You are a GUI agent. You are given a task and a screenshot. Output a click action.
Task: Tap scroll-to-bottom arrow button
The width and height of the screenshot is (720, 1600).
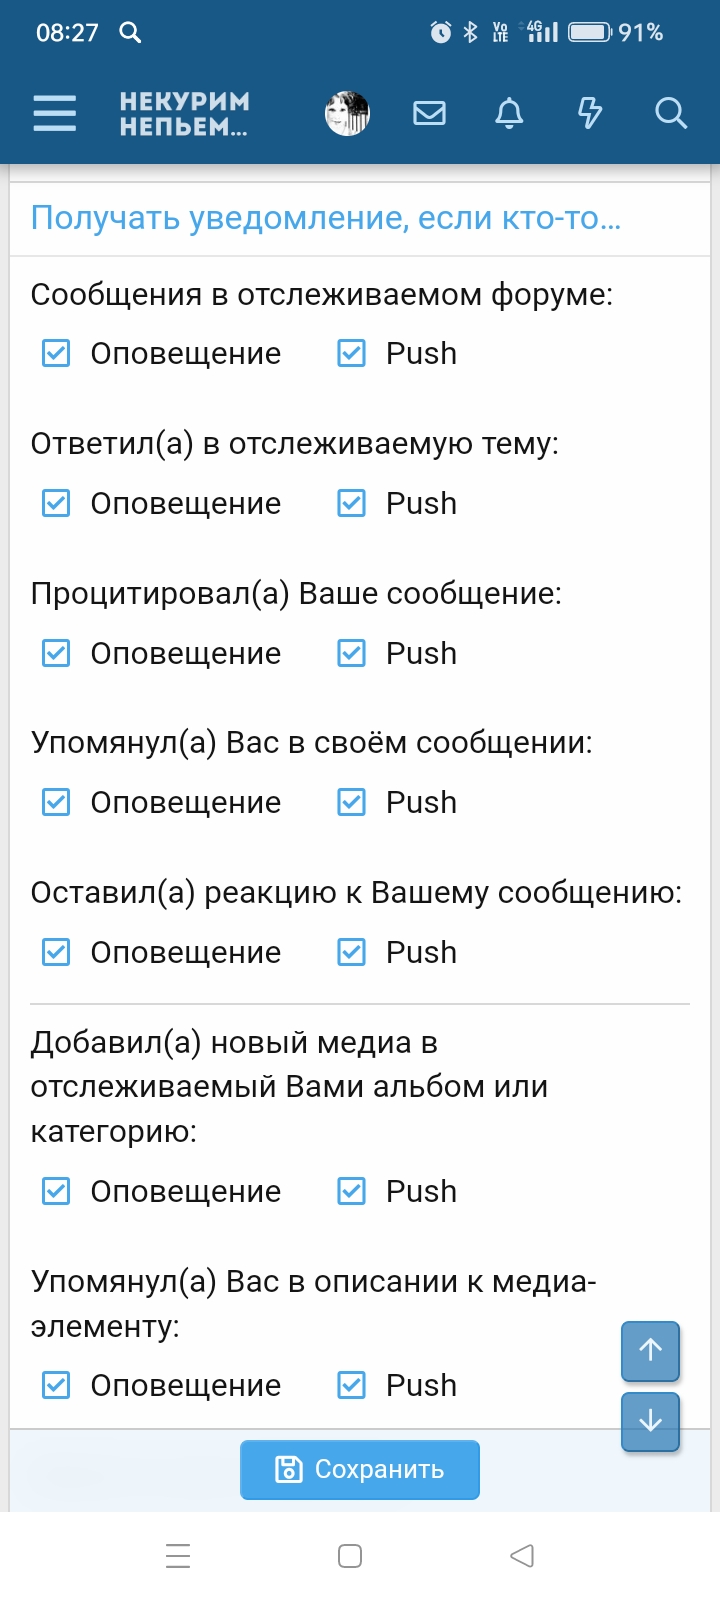tap(650, 1420)
